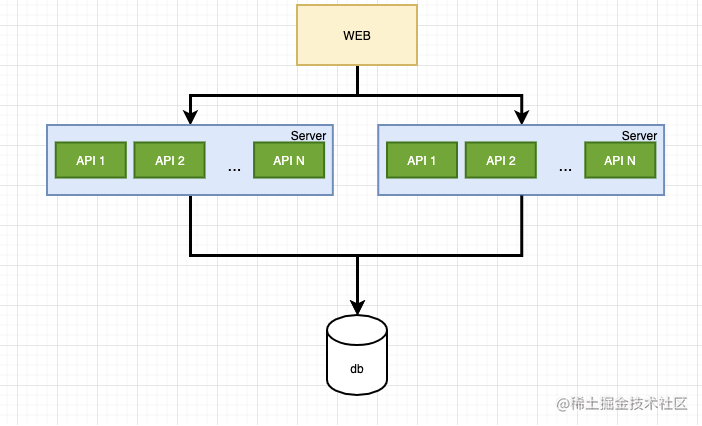702x426 pixels.
Task: Select the arrowhead entering the left server
Action: point(190,117)
